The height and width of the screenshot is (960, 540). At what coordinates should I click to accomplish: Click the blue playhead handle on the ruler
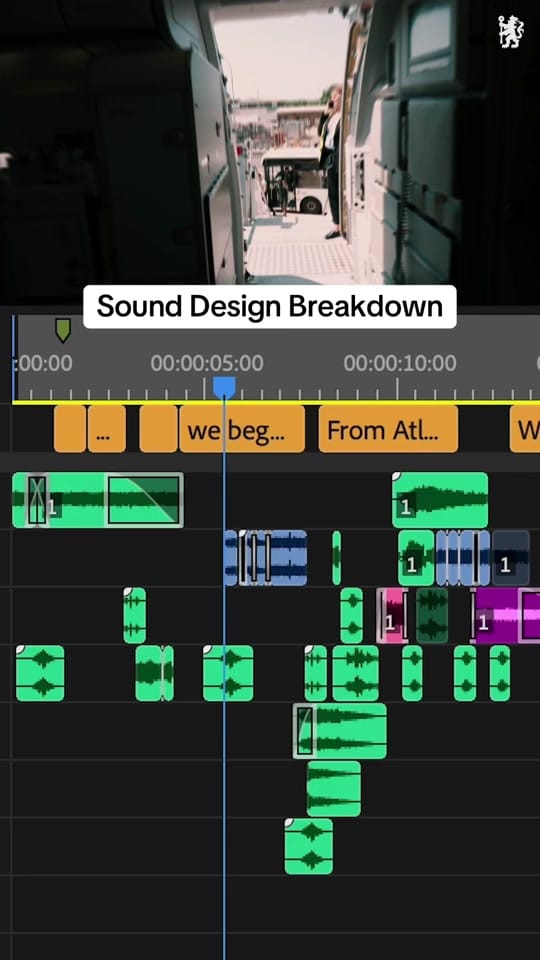(x=224, y=388)
